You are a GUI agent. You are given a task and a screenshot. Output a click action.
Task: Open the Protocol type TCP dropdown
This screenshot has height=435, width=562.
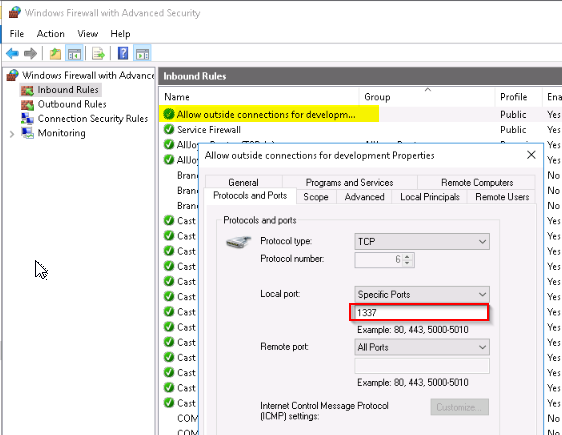pyautogui.click(x=422, y=242)
